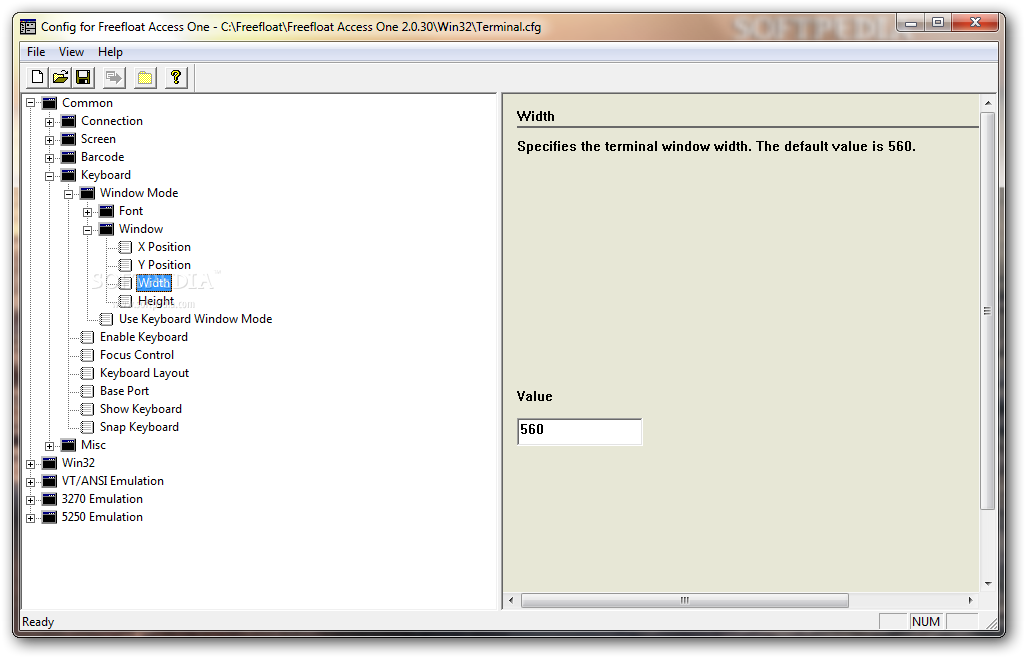Expand the 3270 Emulation tree node
Viewport: 1026px width, 658px height.
point(30,500)
